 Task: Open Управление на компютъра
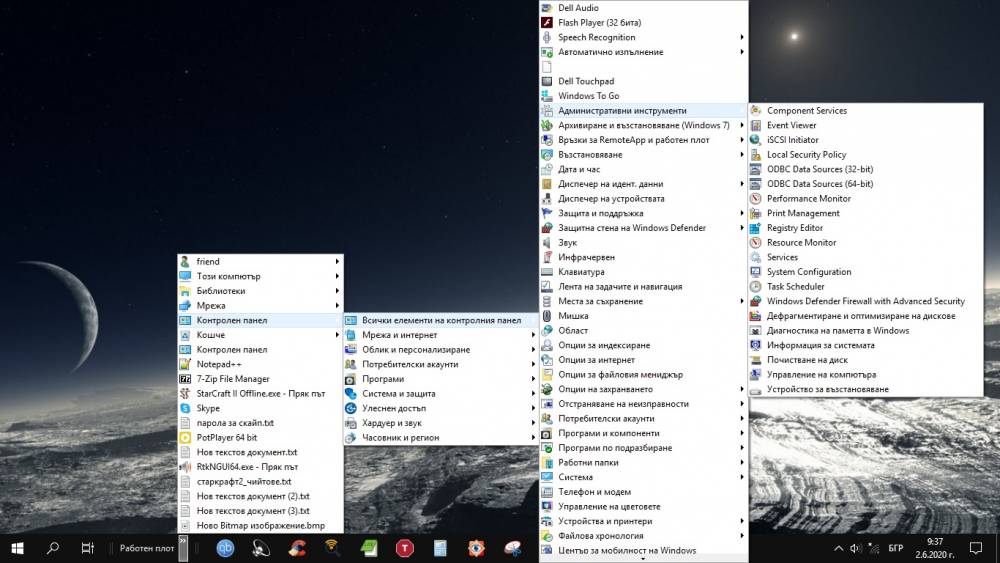pos(821,374)
